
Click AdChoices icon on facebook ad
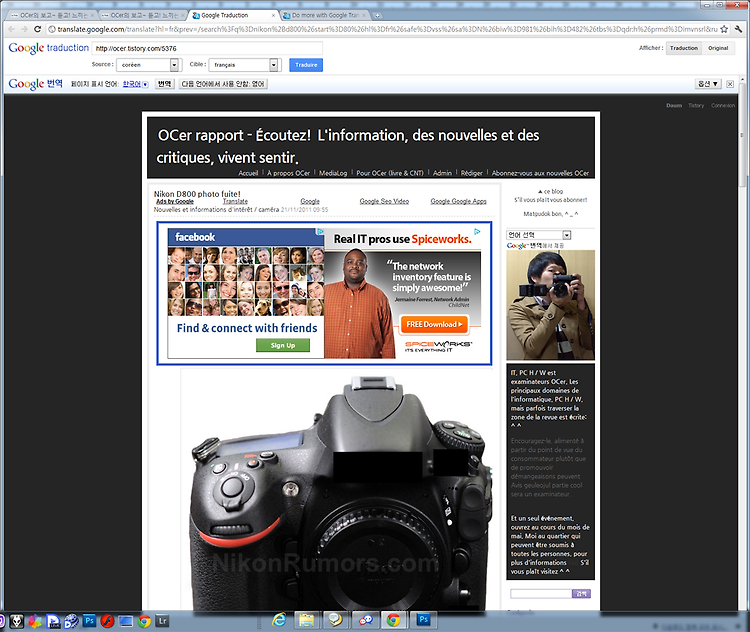(x=320, y=232)
